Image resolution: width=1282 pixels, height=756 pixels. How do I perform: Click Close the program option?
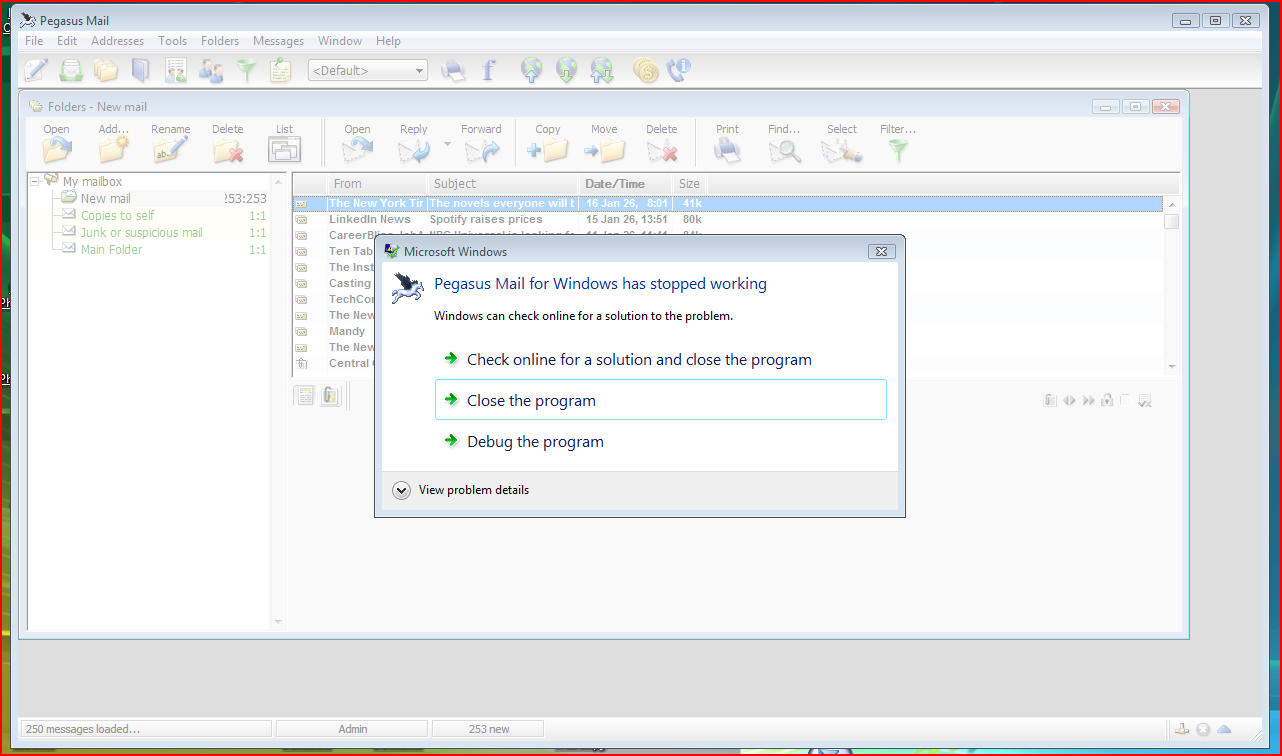click(x=531, y=401)
